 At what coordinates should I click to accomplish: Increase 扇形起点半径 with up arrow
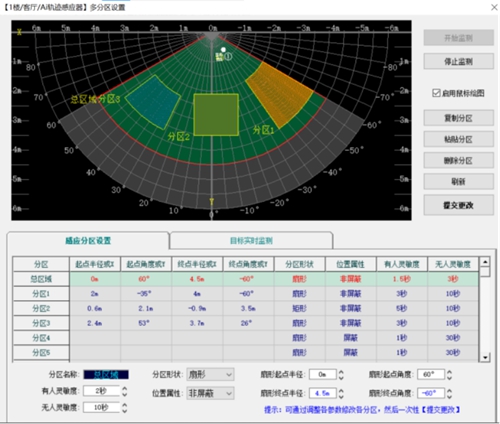click(x=341, y=372)
